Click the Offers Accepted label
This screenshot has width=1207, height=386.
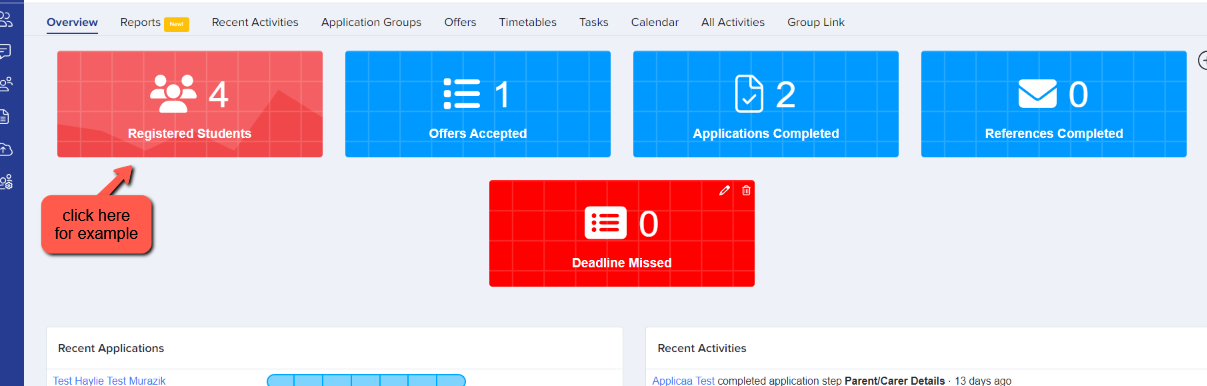click(478, 133)
